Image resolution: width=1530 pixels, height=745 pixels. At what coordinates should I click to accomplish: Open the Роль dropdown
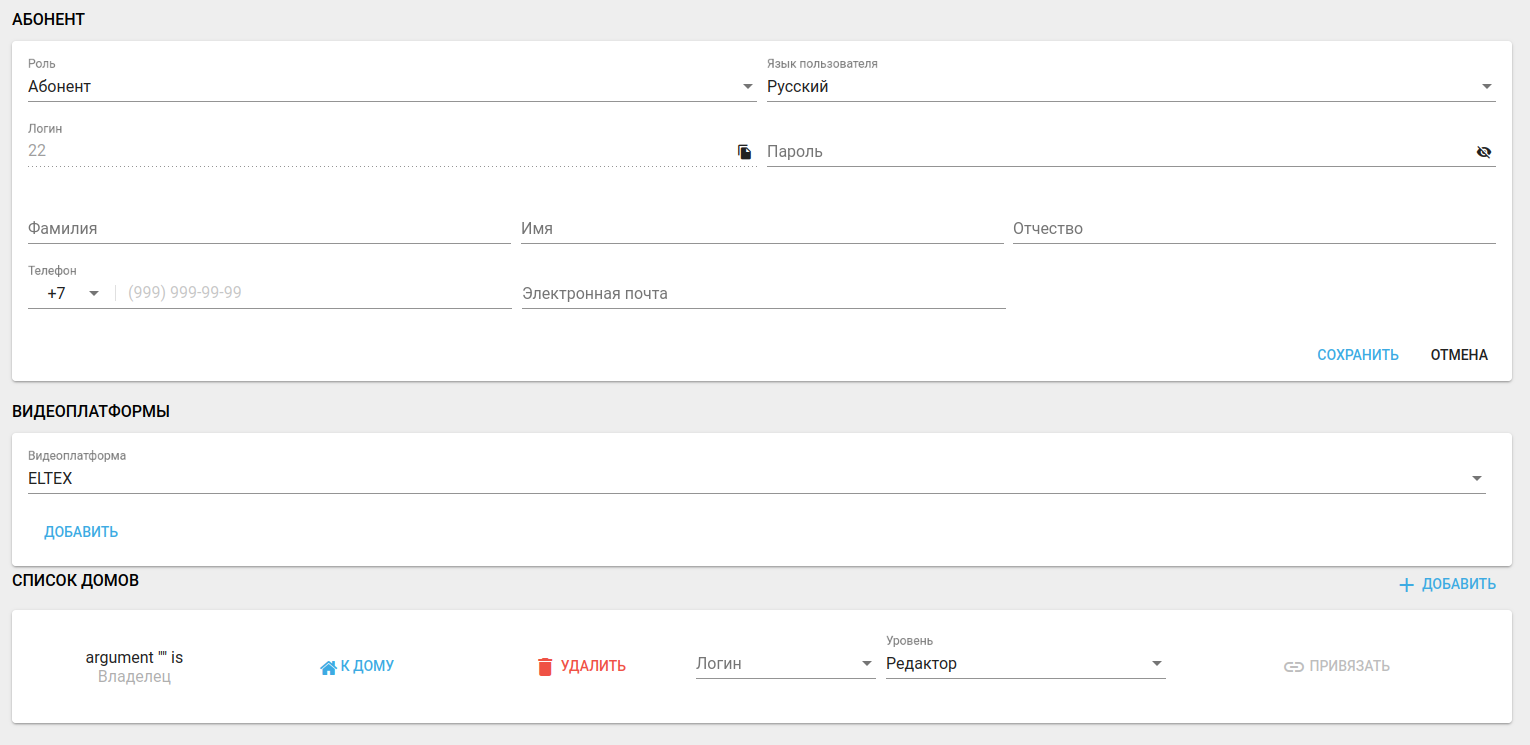(391, 87)
